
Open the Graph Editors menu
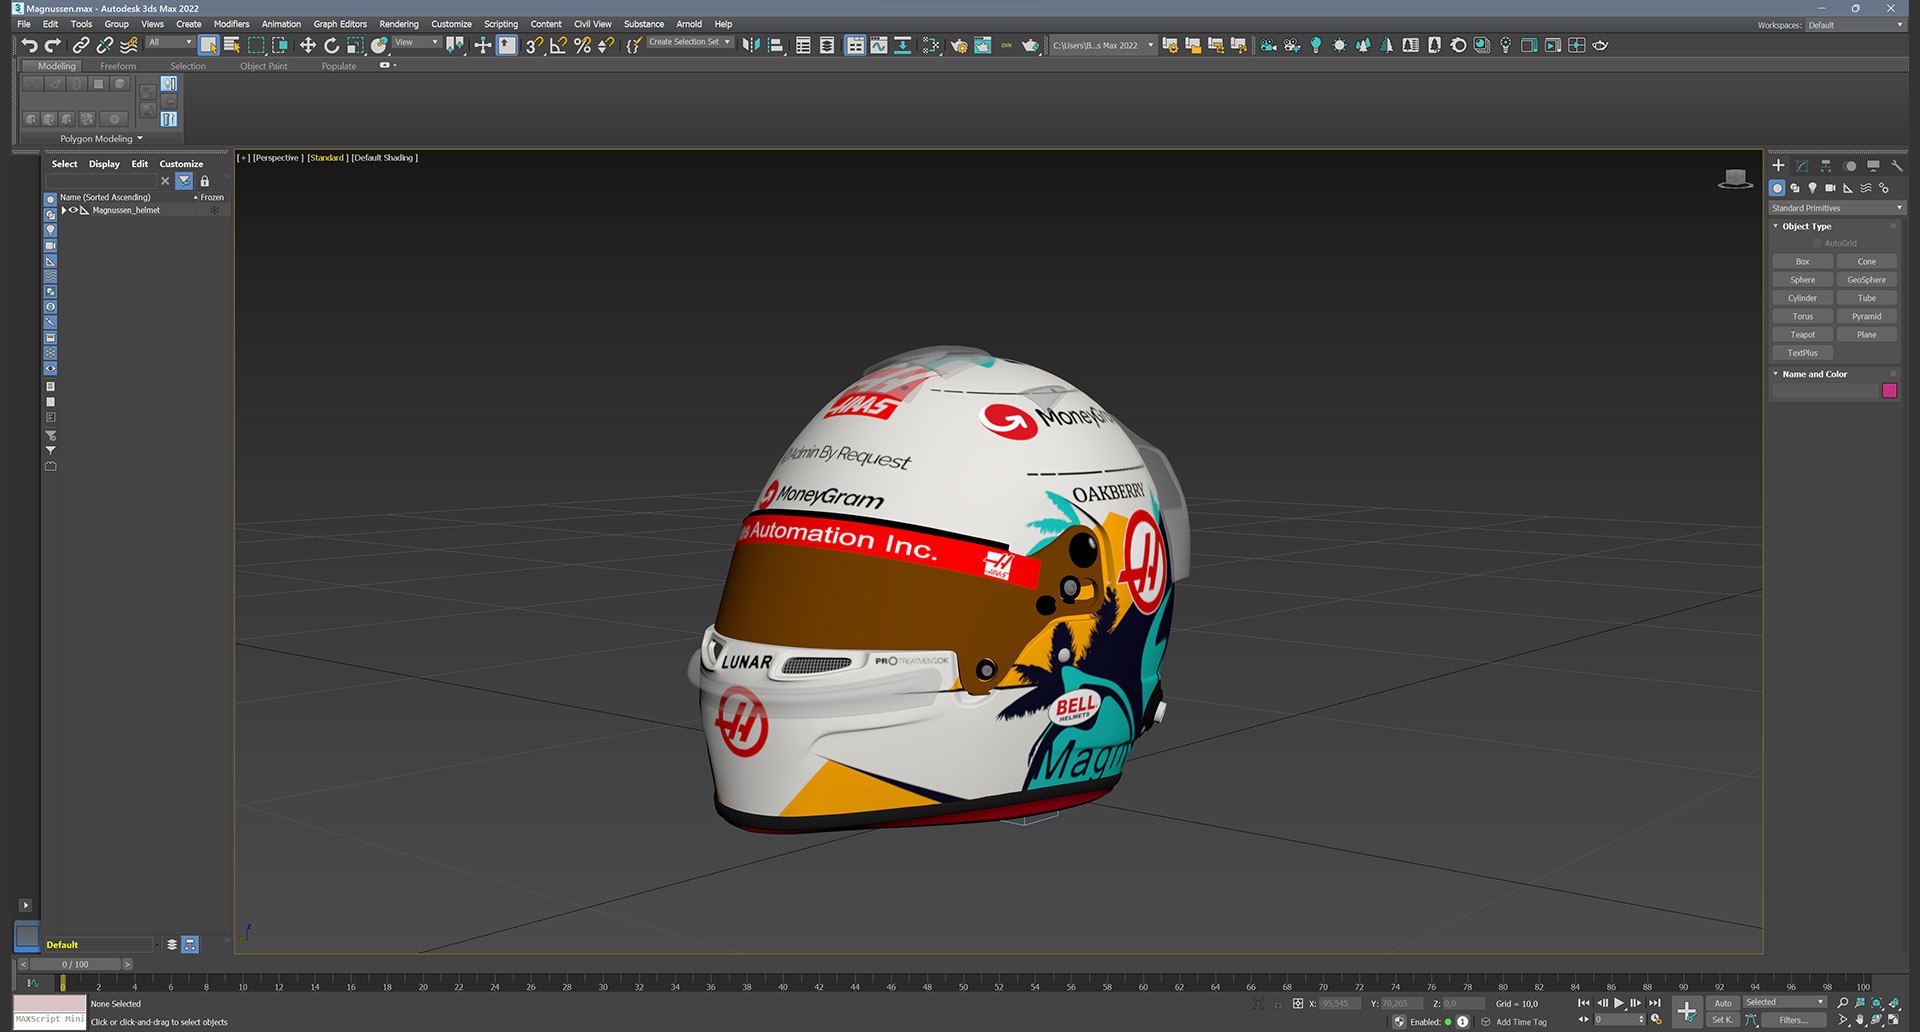point(340,24)
